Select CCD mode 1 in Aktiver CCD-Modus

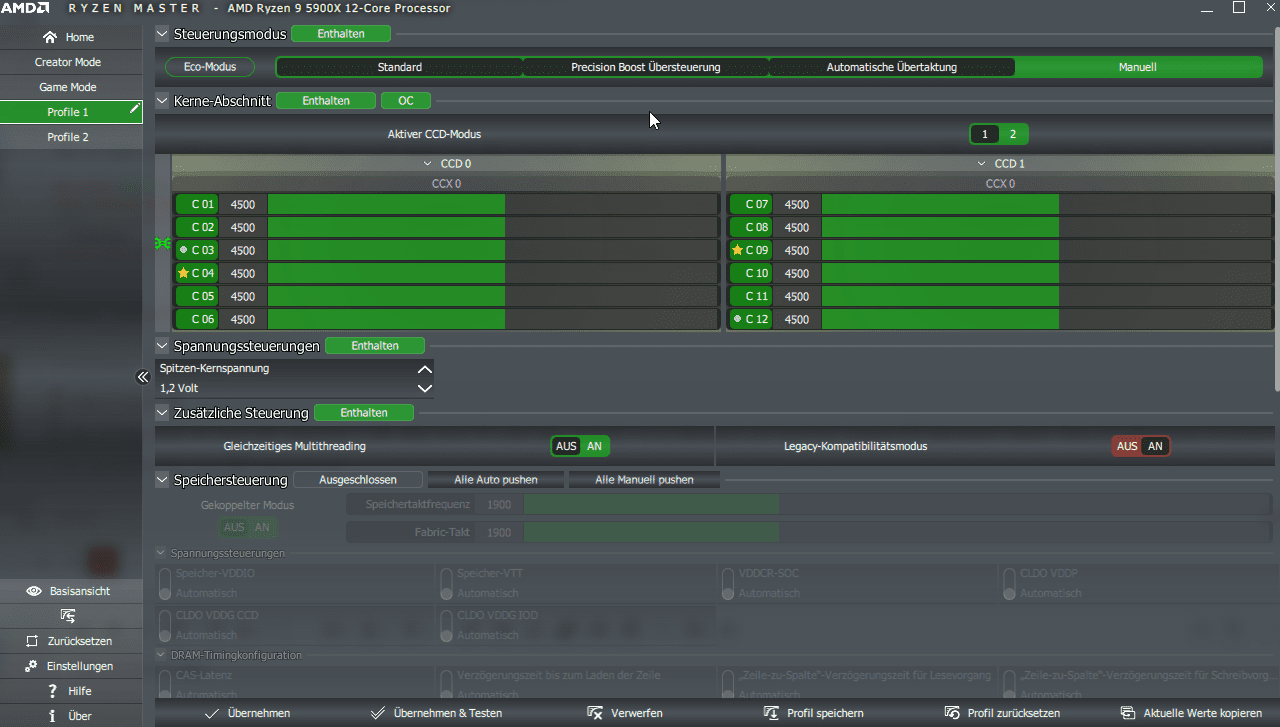click(984, 134)
